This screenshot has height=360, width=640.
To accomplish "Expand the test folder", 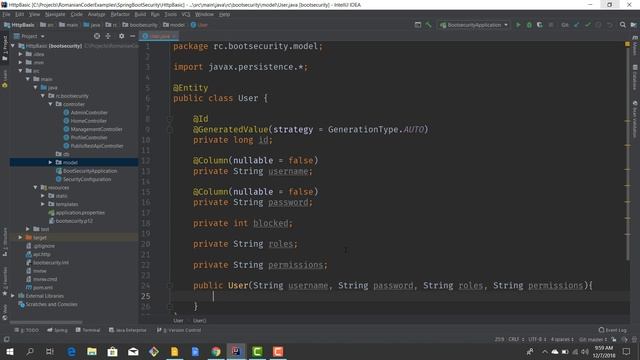I will [x=28, y=229].
